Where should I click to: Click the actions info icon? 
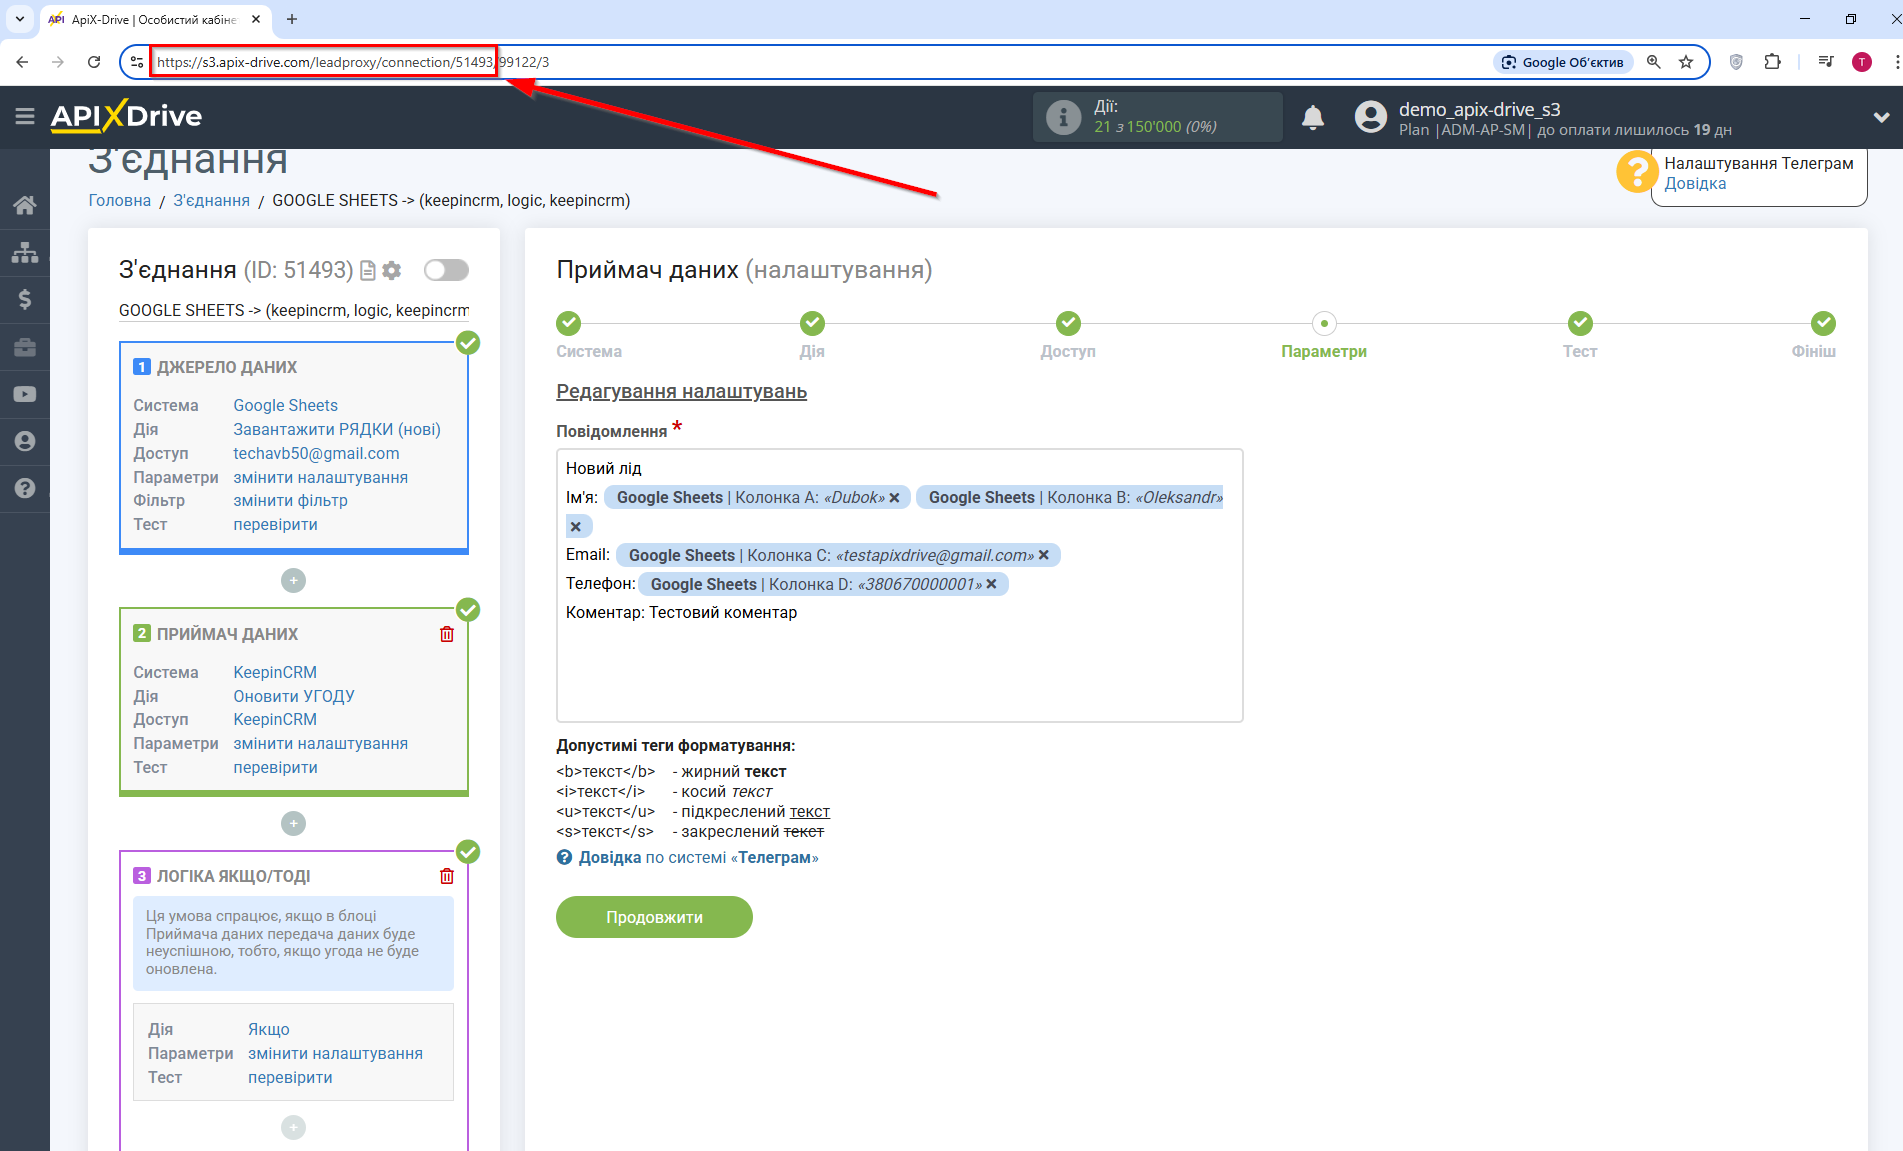pos(1063,117)
